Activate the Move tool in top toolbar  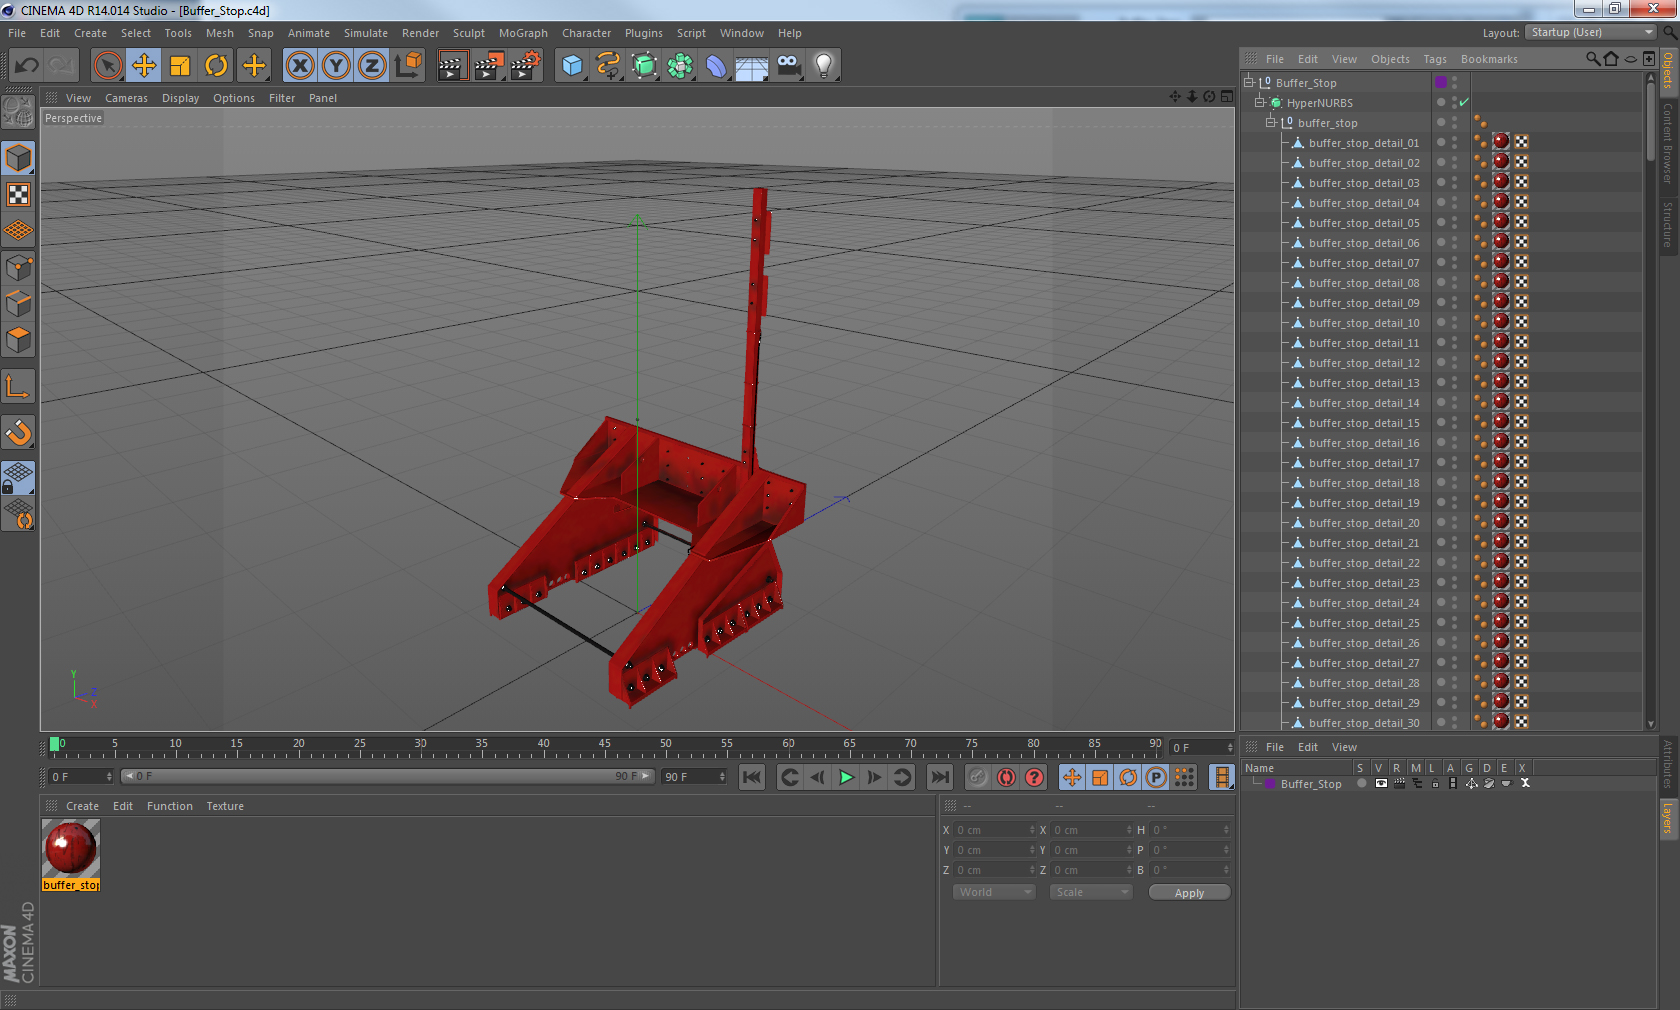(x=144, y=66)
